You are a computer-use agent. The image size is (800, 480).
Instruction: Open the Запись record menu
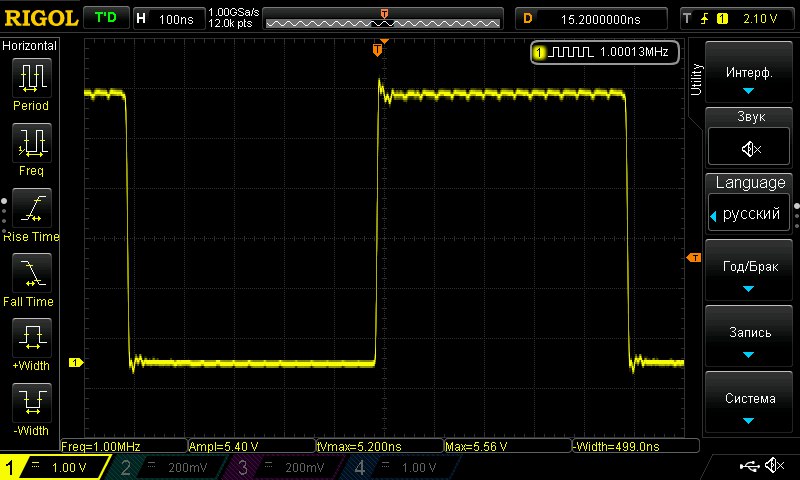pyautogui.click(x=748, y=337)
